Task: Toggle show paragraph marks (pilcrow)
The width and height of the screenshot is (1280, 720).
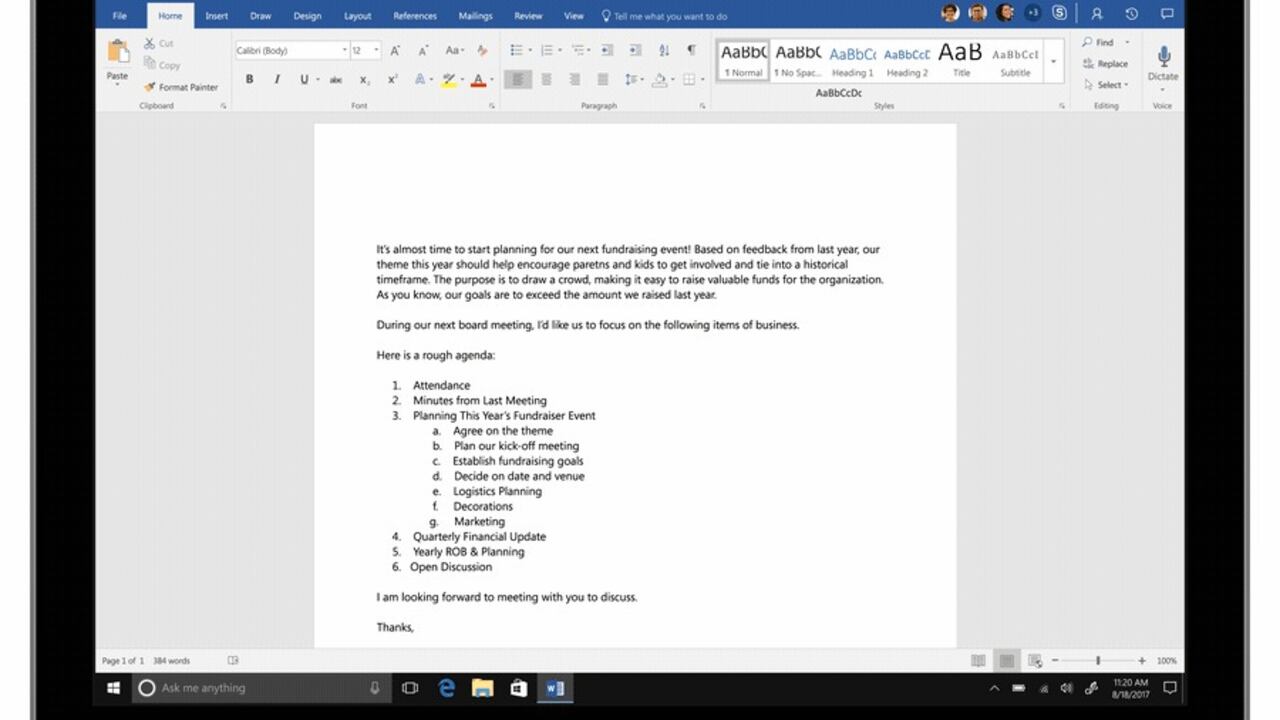Action: coord(691,50)
